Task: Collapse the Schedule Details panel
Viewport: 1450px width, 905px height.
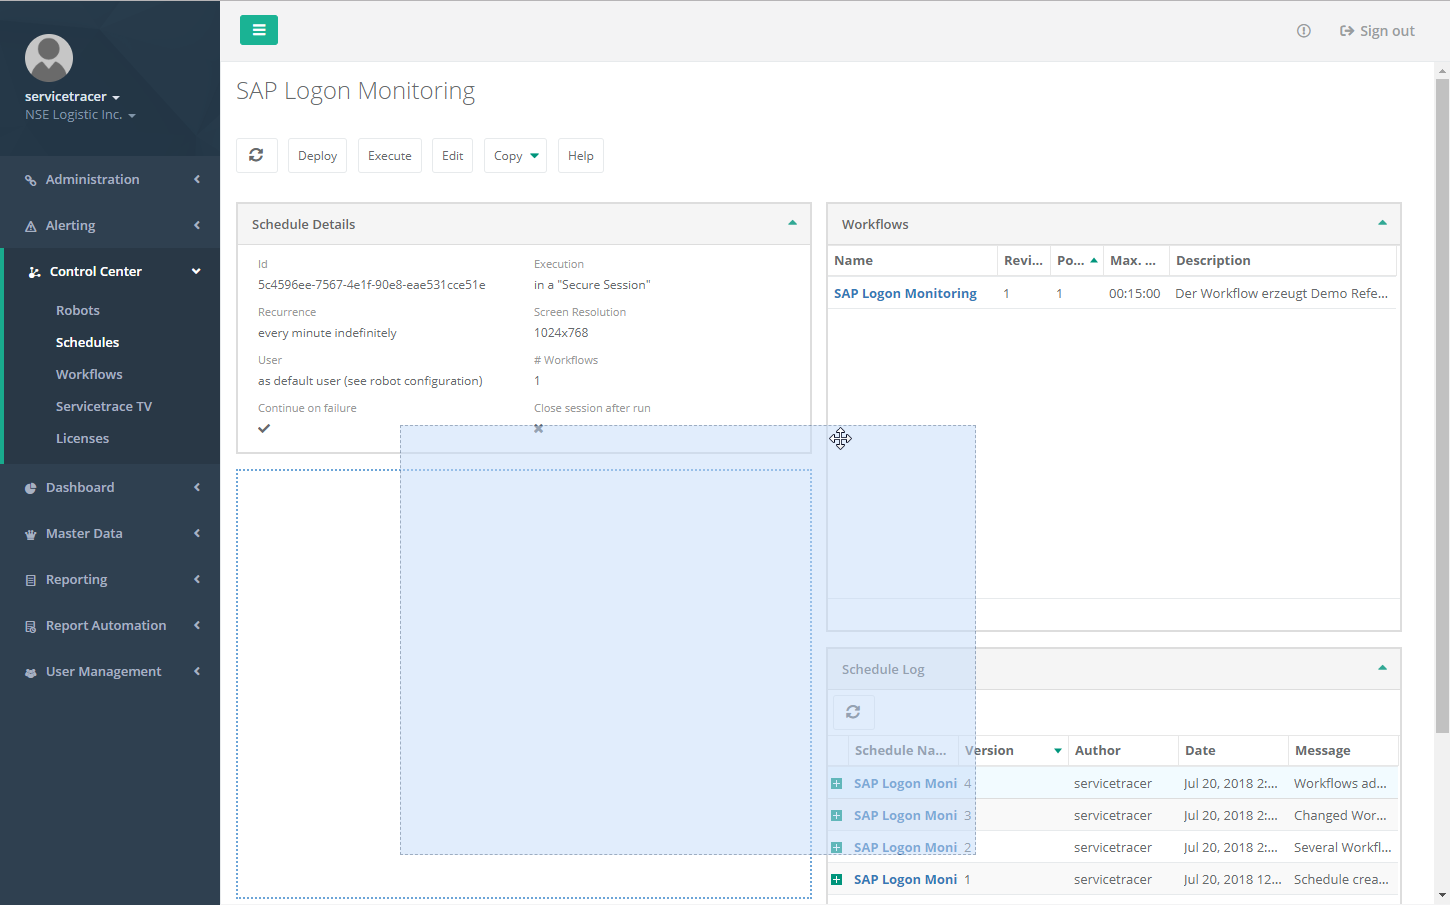Action: point(792,223)
